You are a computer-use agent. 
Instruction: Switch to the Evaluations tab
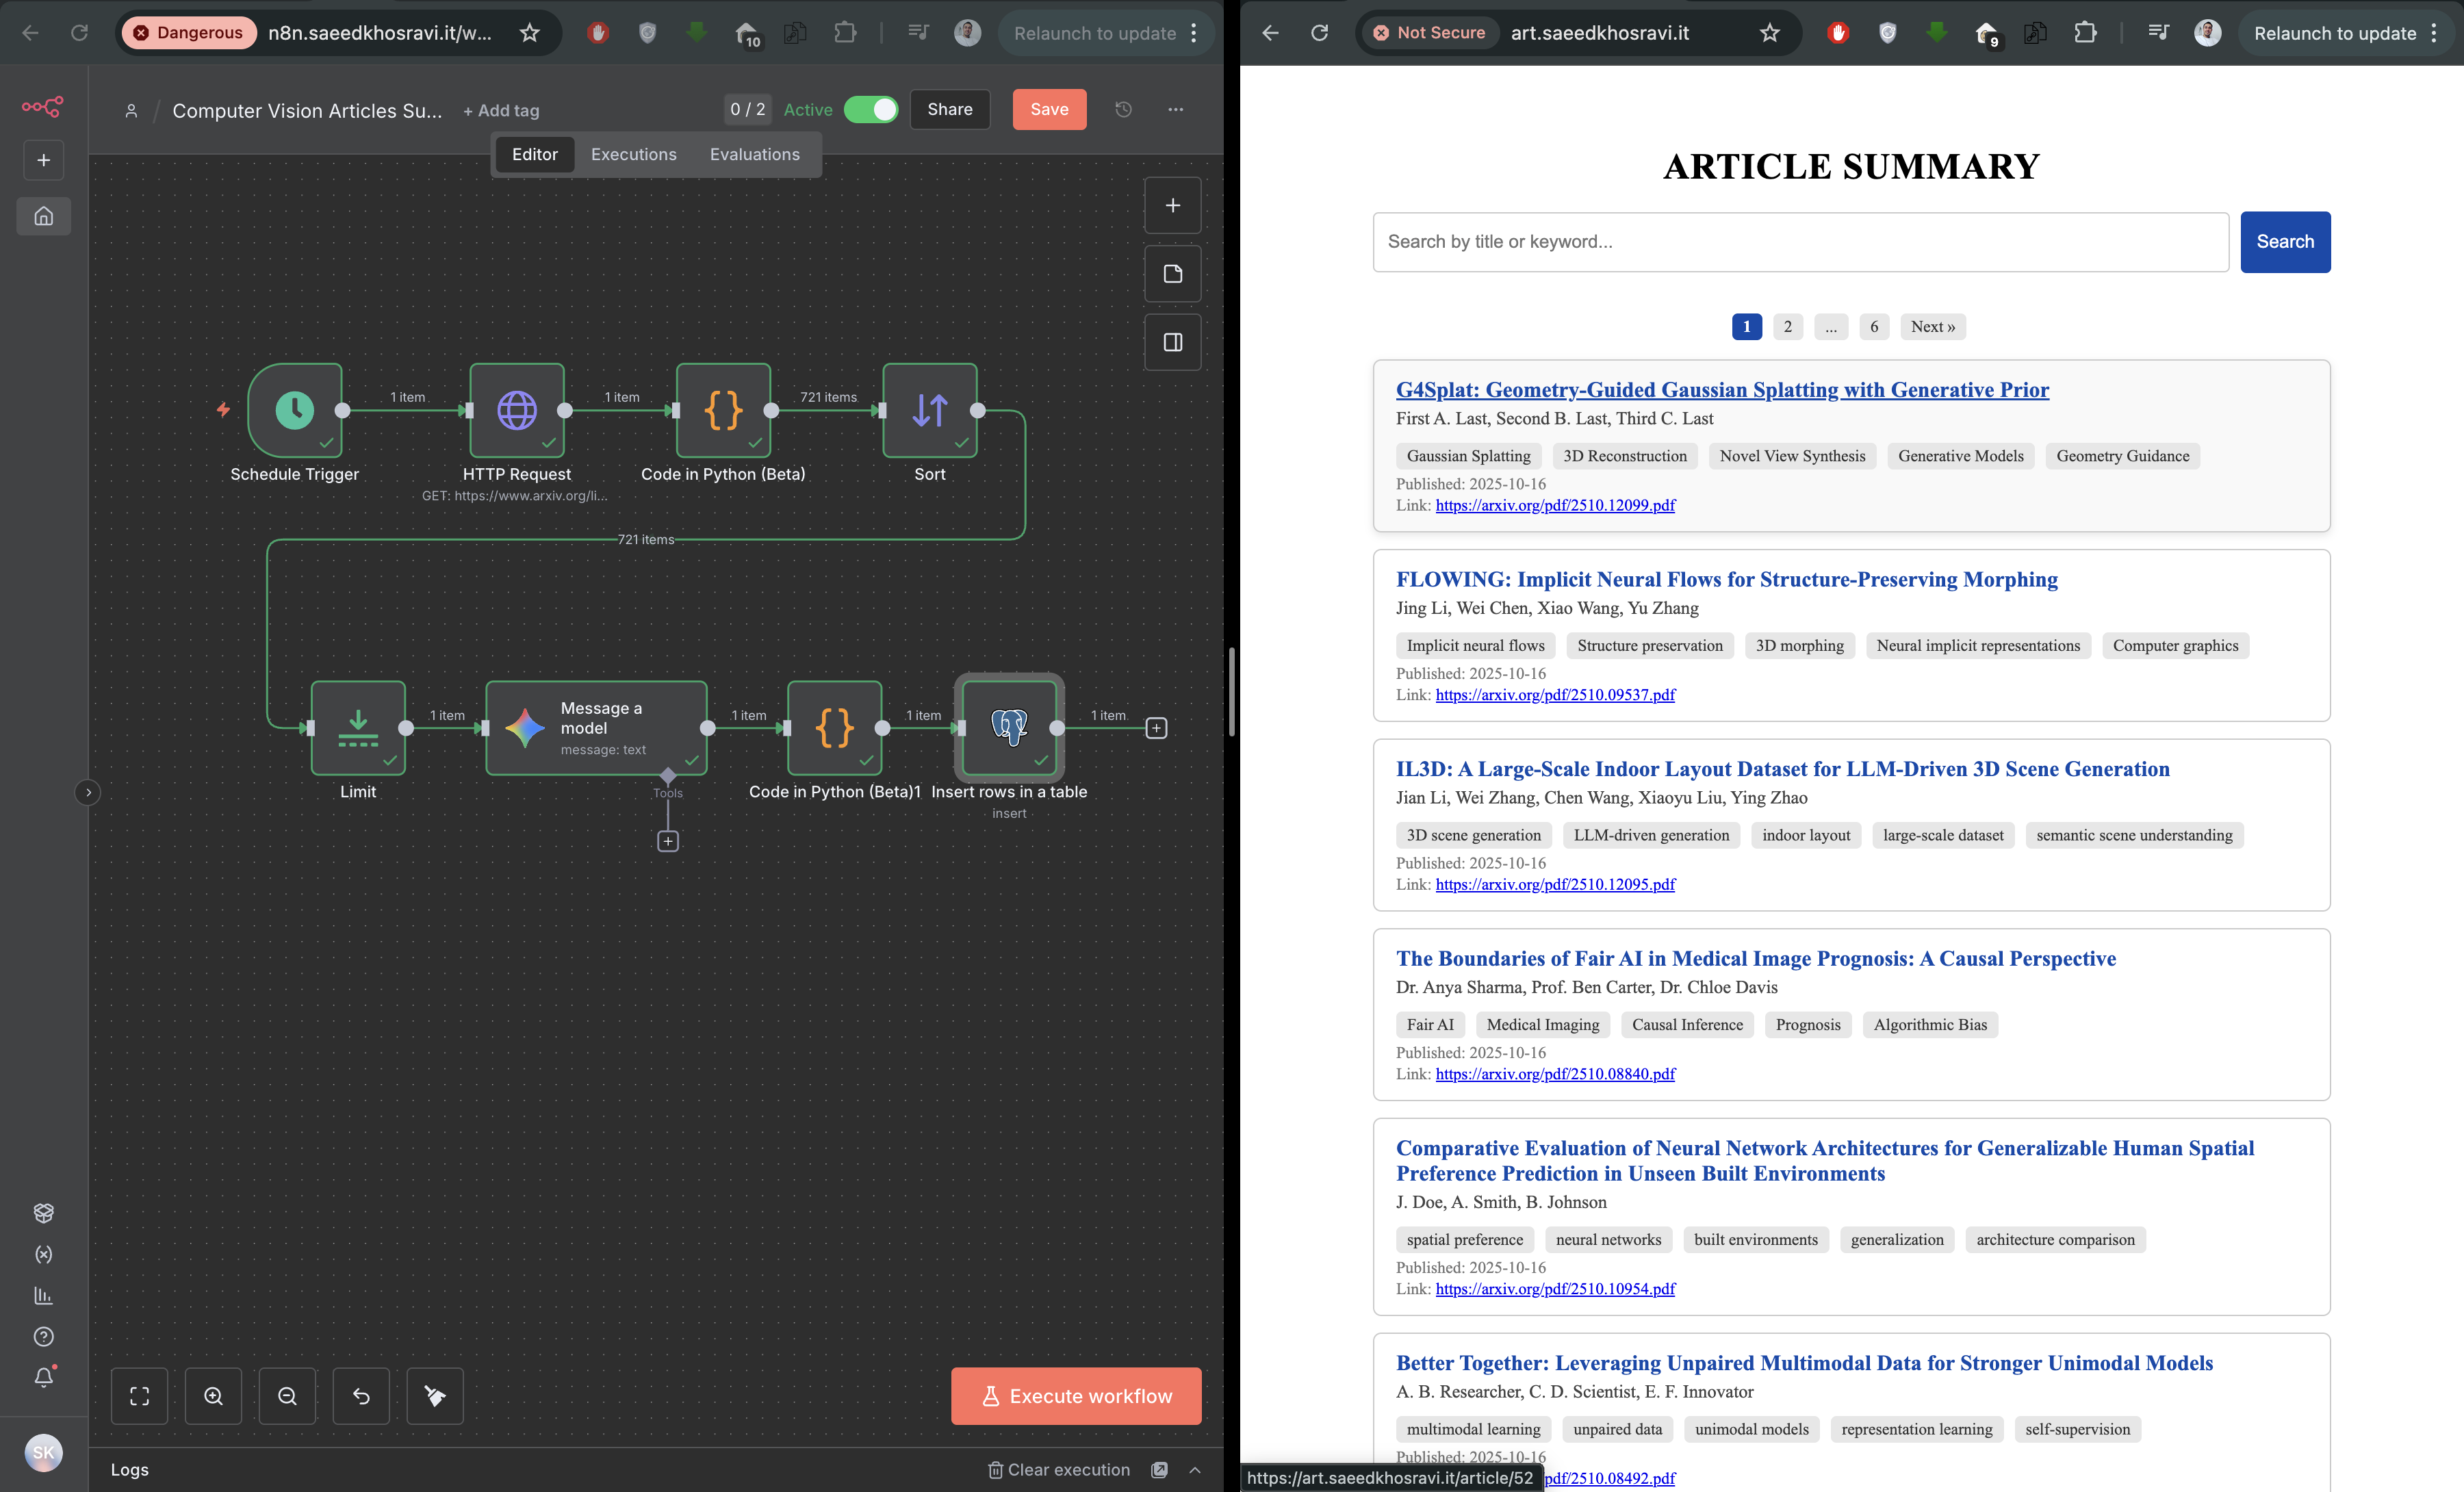(x=754, y=154)
